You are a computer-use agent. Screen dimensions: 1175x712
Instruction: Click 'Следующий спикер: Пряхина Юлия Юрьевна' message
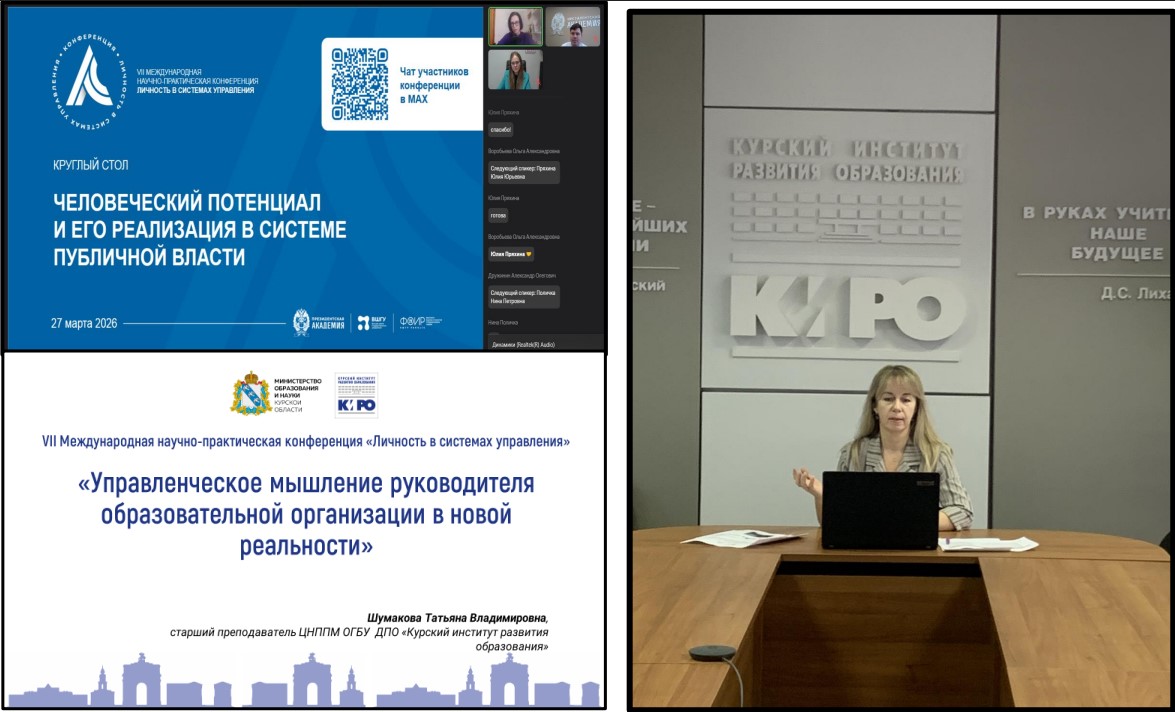tap(523, 172)
